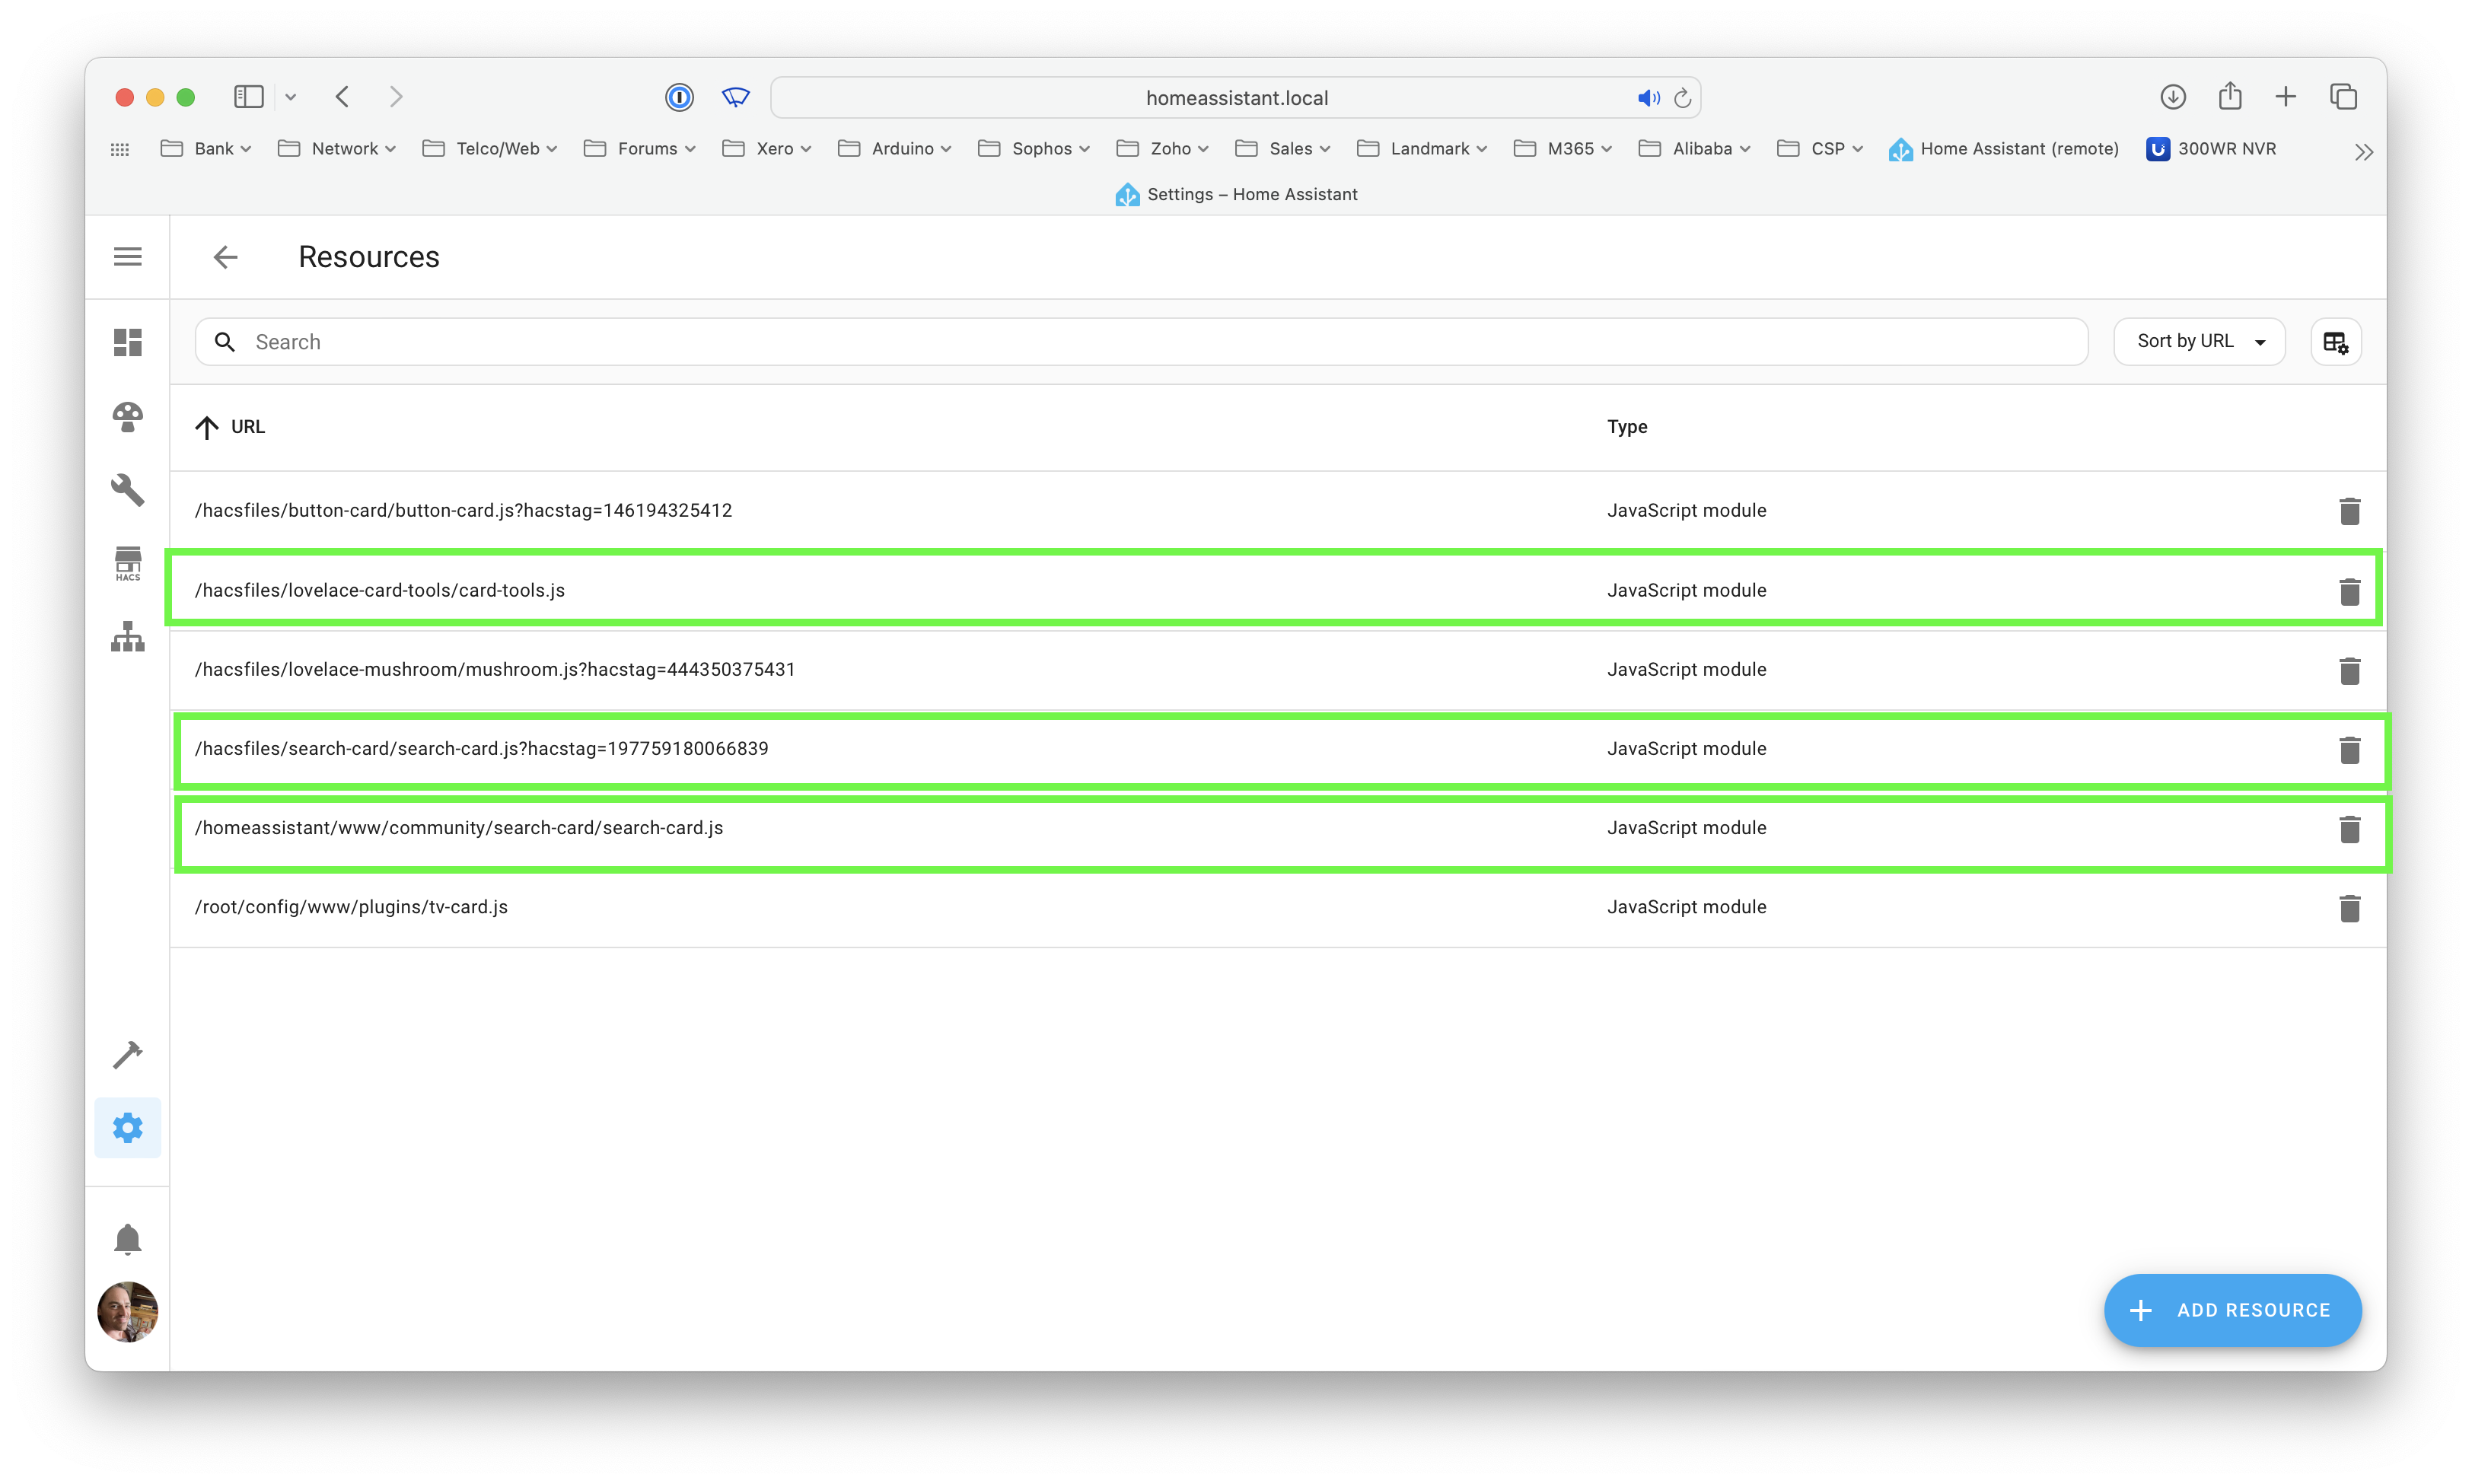Open the dashboard overview sidebar icon
Screen dimensions: 2472x1484
(128, 342)
